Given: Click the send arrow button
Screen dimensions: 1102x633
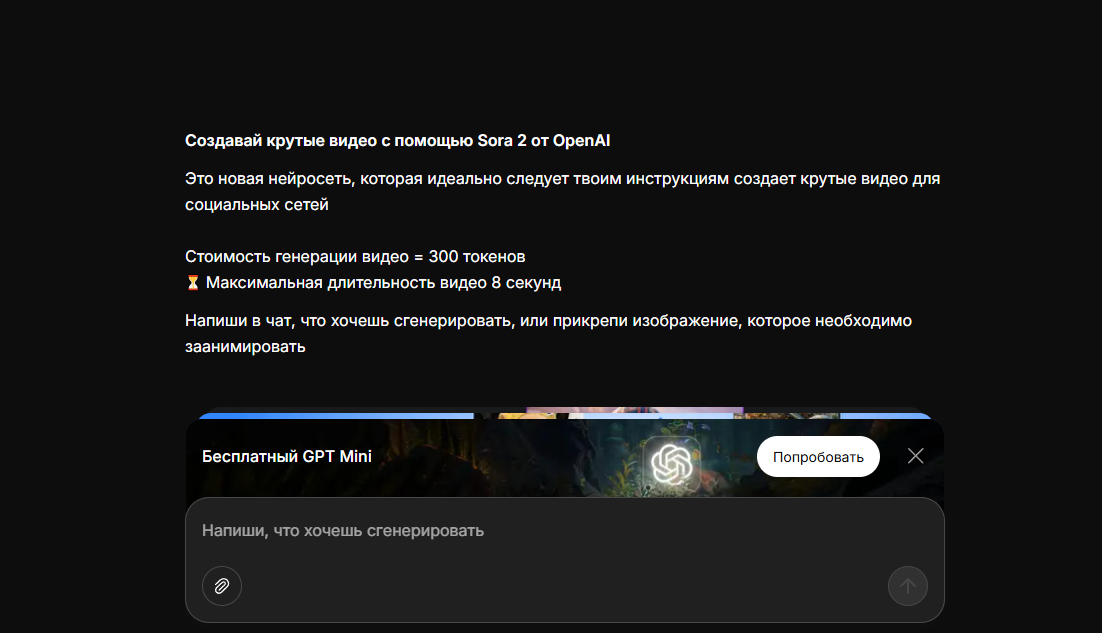Looking at the screenshot, I should click(907, 586).
